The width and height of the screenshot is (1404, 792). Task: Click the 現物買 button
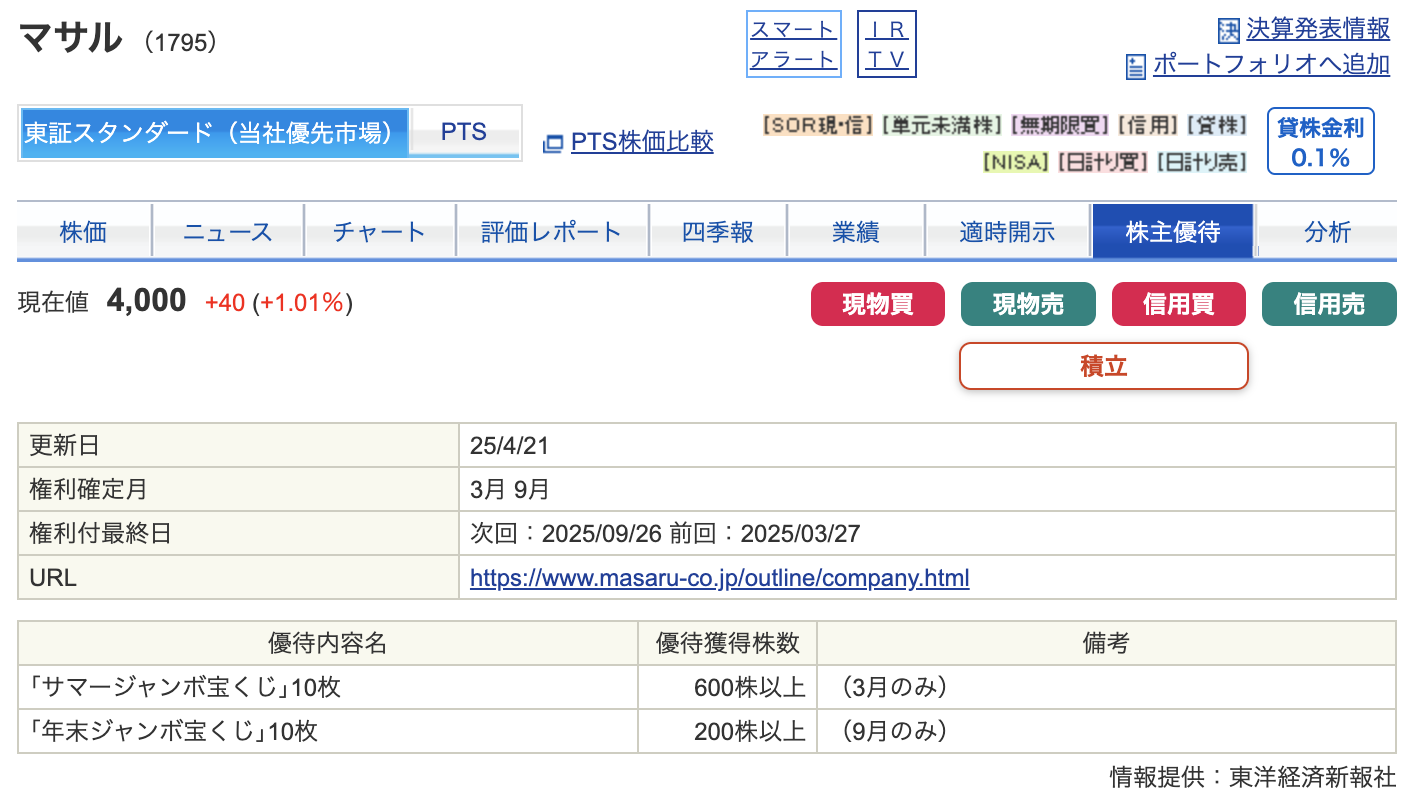tap(878, 304)
